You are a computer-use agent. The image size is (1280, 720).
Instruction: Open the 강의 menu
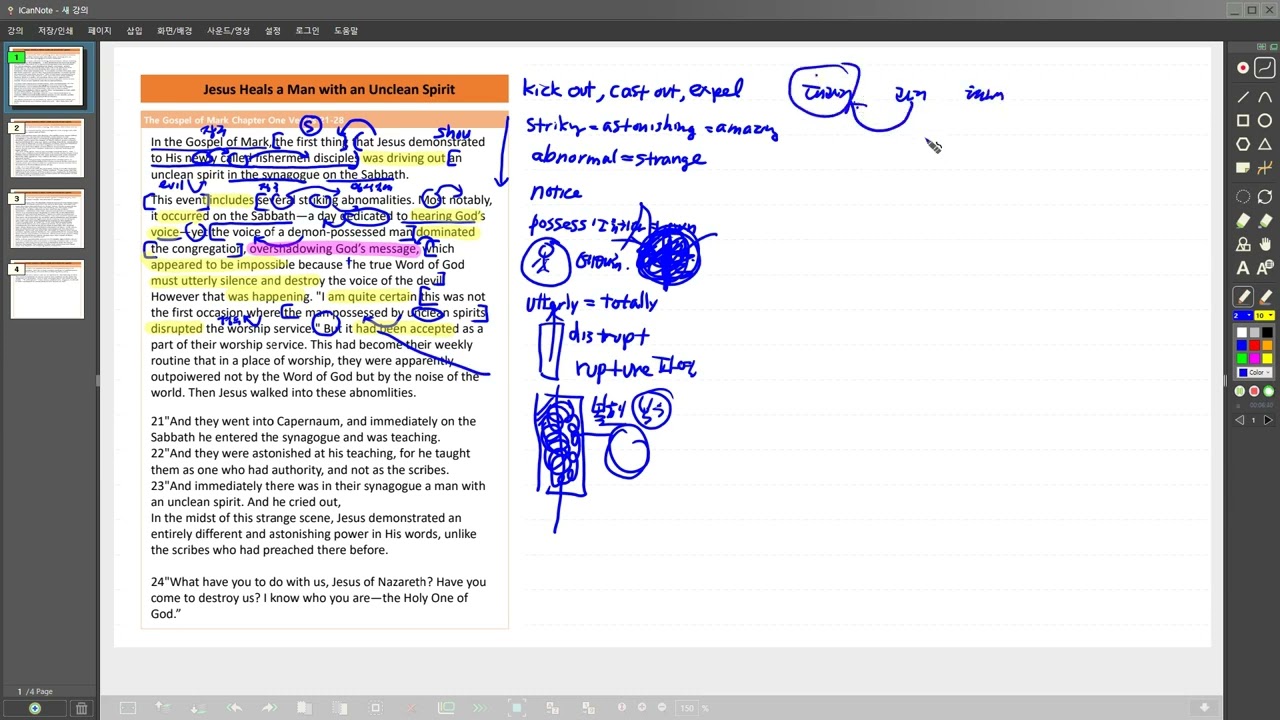(15, 31)
